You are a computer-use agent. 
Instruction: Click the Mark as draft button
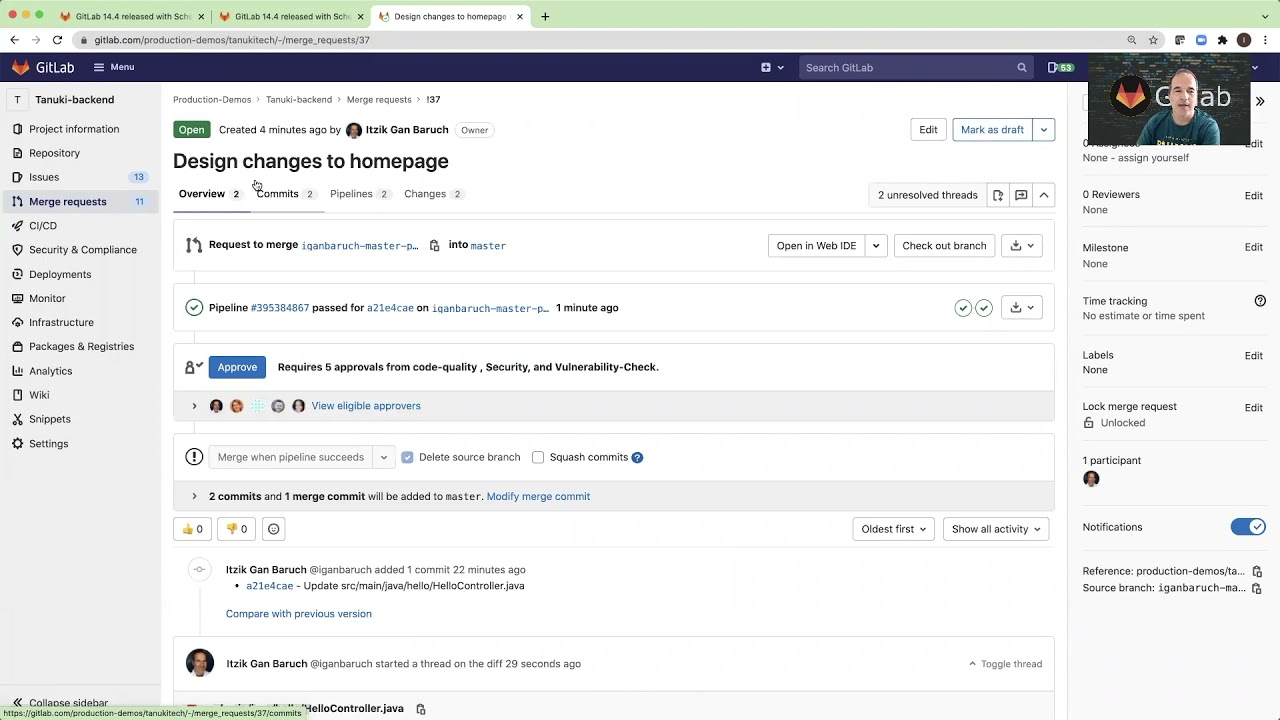coord(992,130)
